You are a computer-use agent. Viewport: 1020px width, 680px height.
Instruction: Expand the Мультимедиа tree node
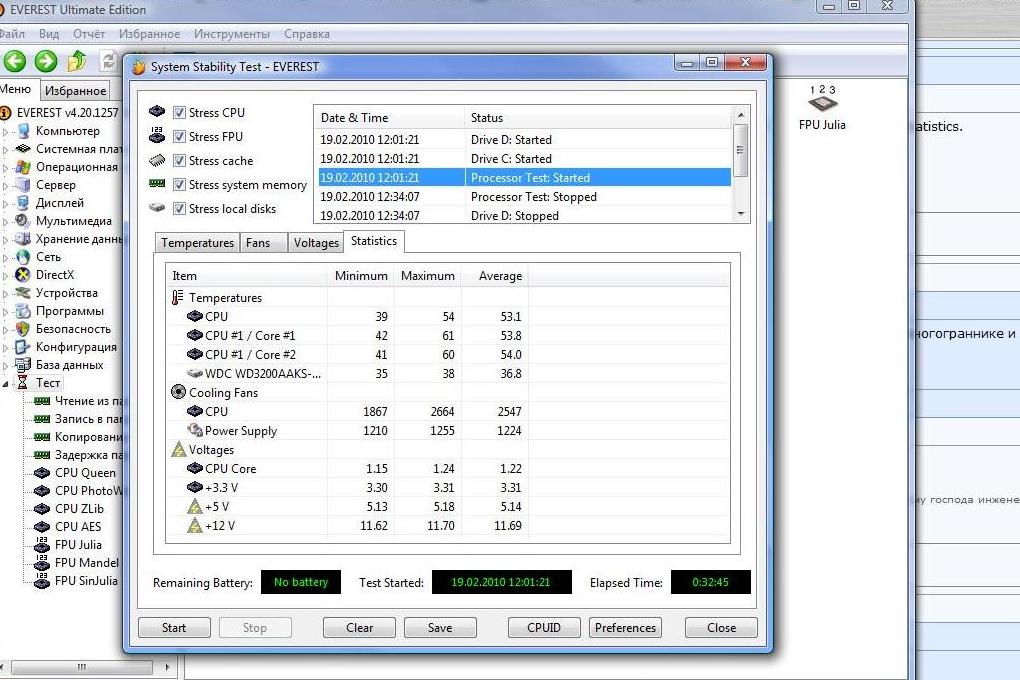(x=7, y=221)
